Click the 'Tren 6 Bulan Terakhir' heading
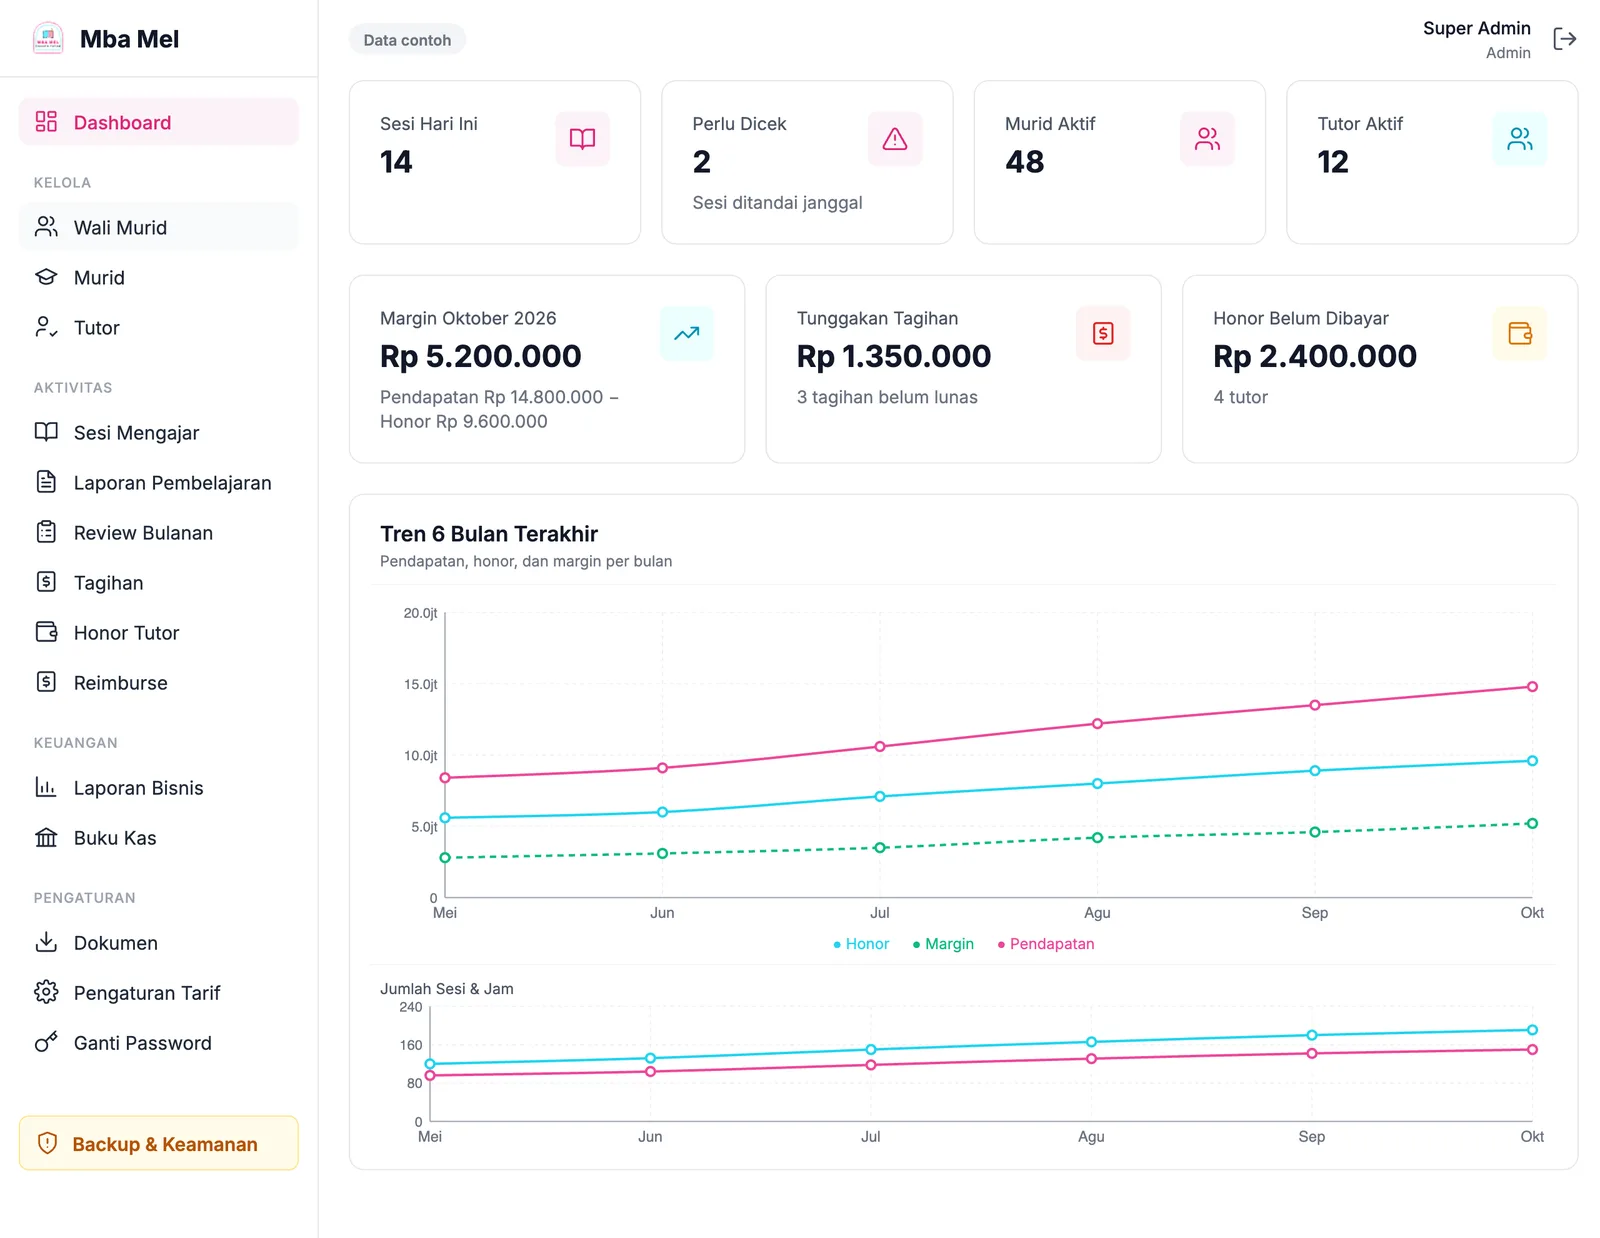Viewport: 1600px width, 1238px height. [489, 534]
